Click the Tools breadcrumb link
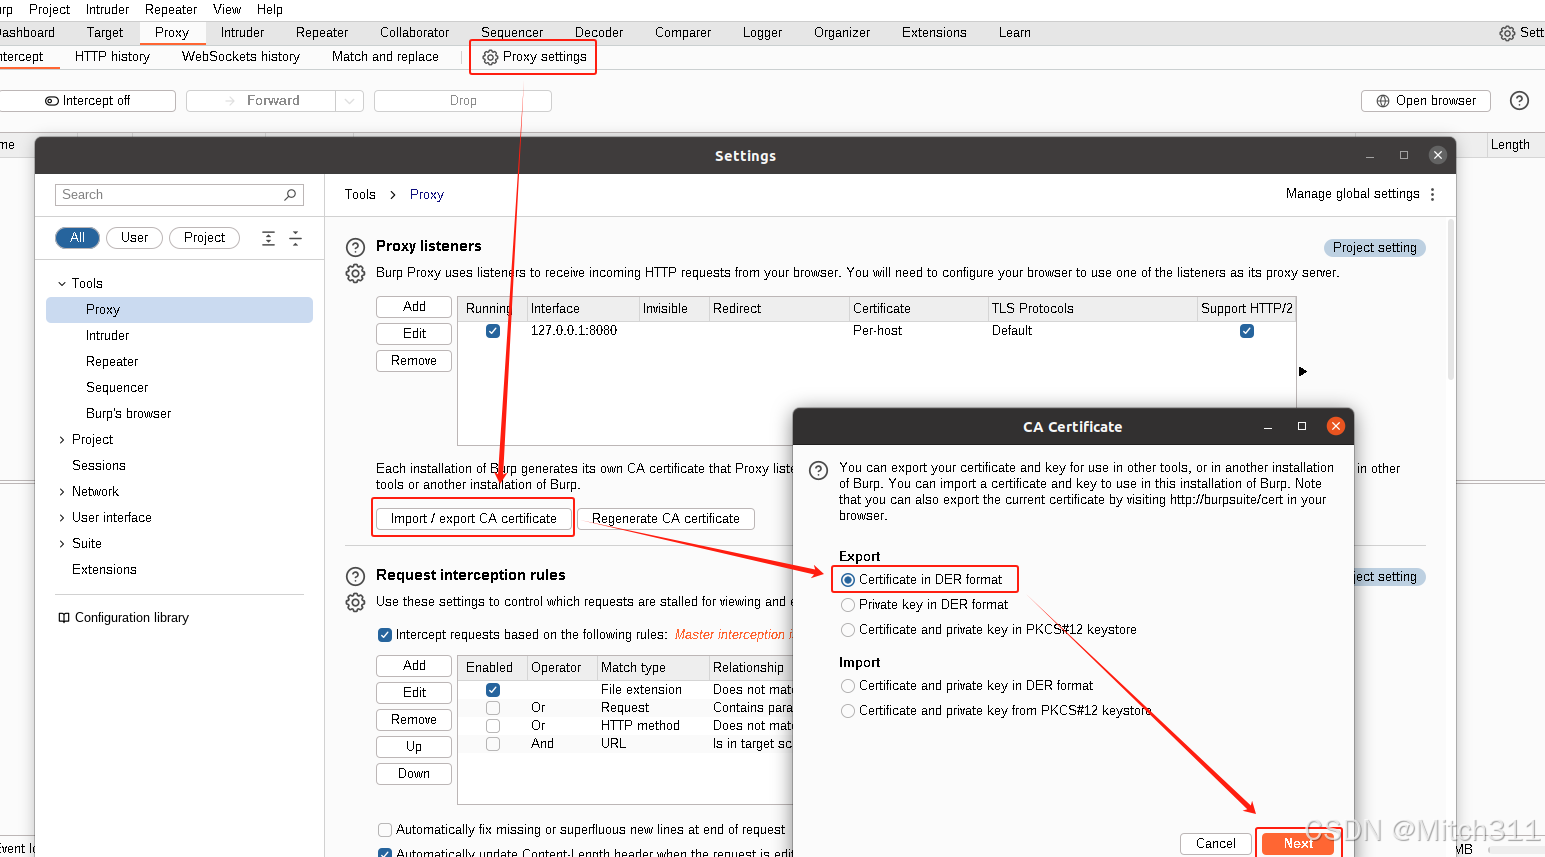Viewport: 1545px width, 857px height. coord(360,195)
